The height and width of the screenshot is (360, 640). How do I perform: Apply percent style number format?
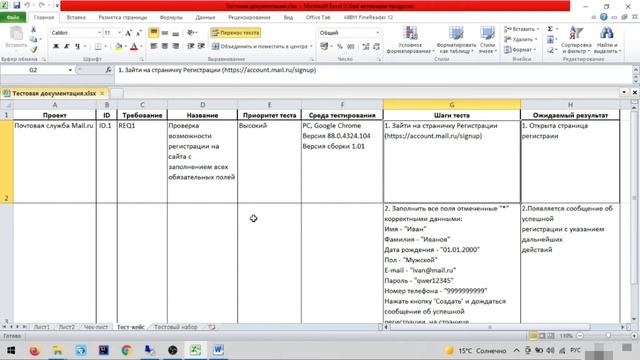click(340, 47)
